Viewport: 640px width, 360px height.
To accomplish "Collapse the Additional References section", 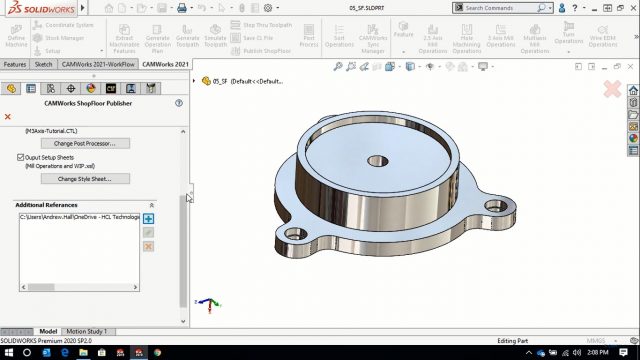I will click(151, 205).
